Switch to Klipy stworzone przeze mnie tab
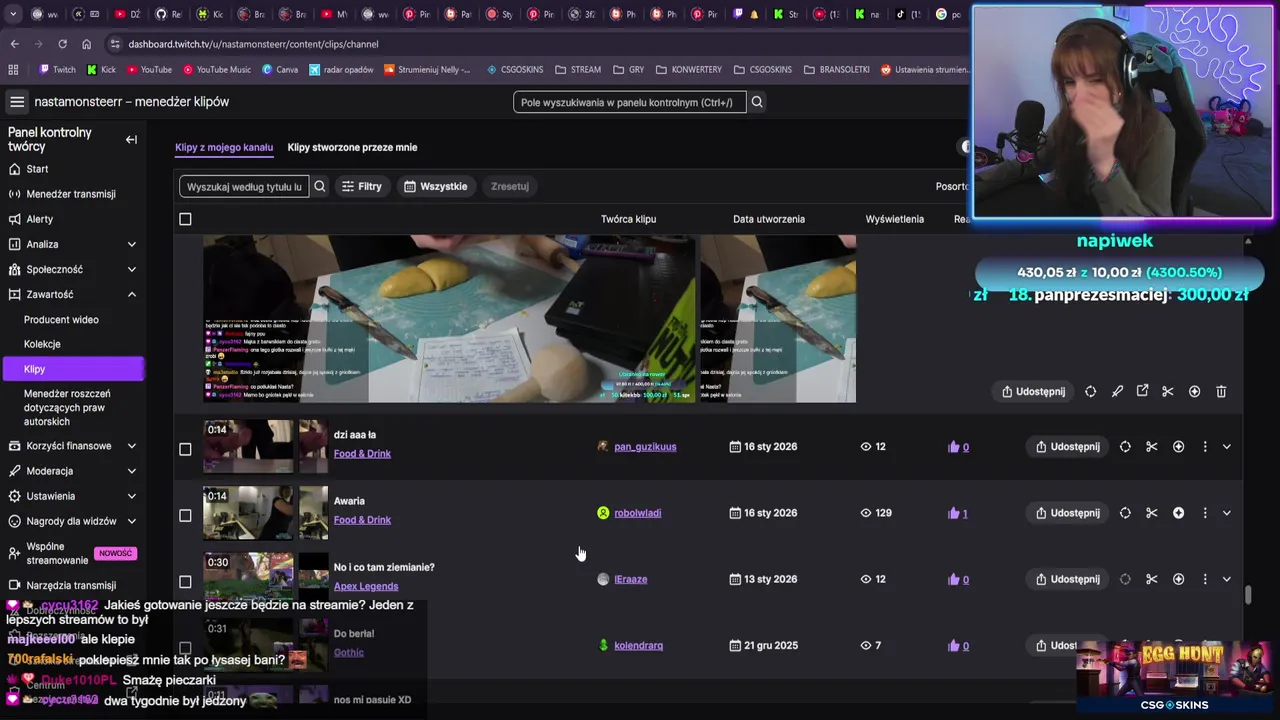 tap(352, 147)
